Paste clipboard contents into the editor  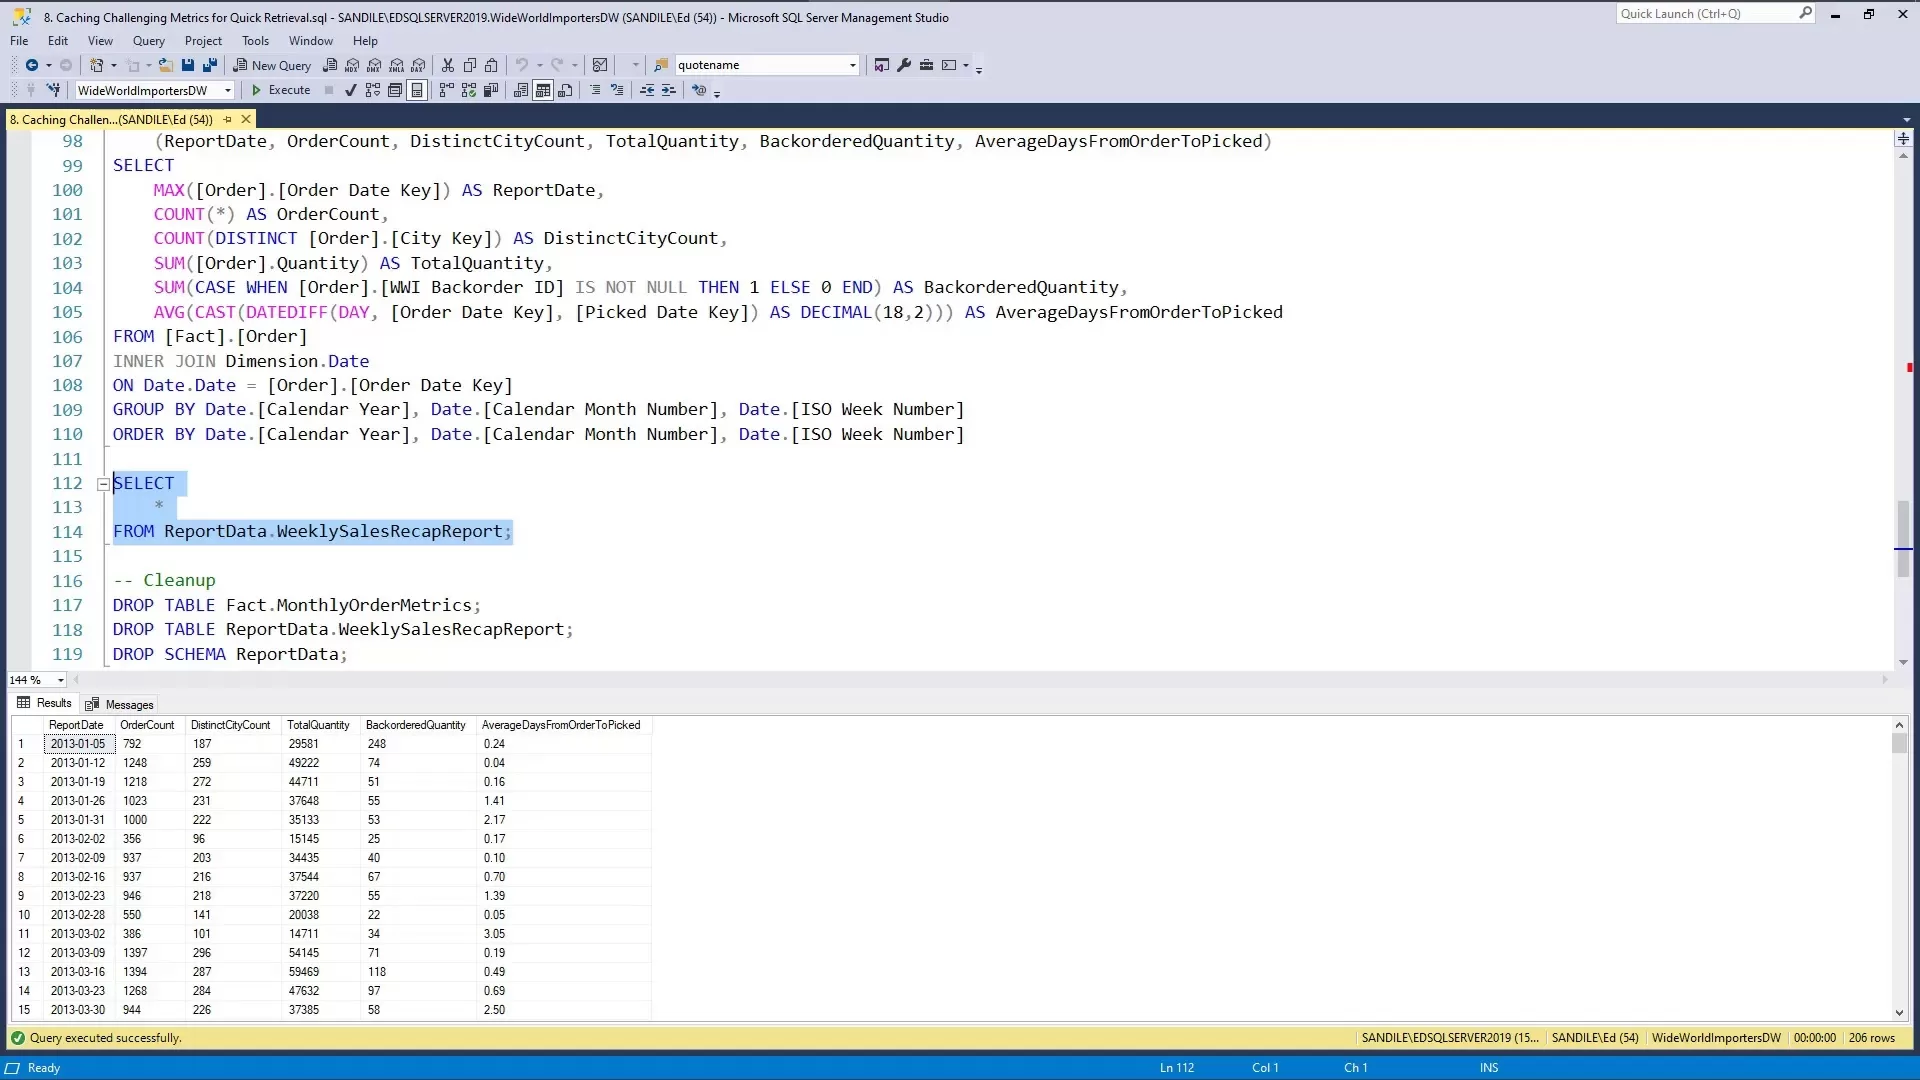click(x=492, y=64)
